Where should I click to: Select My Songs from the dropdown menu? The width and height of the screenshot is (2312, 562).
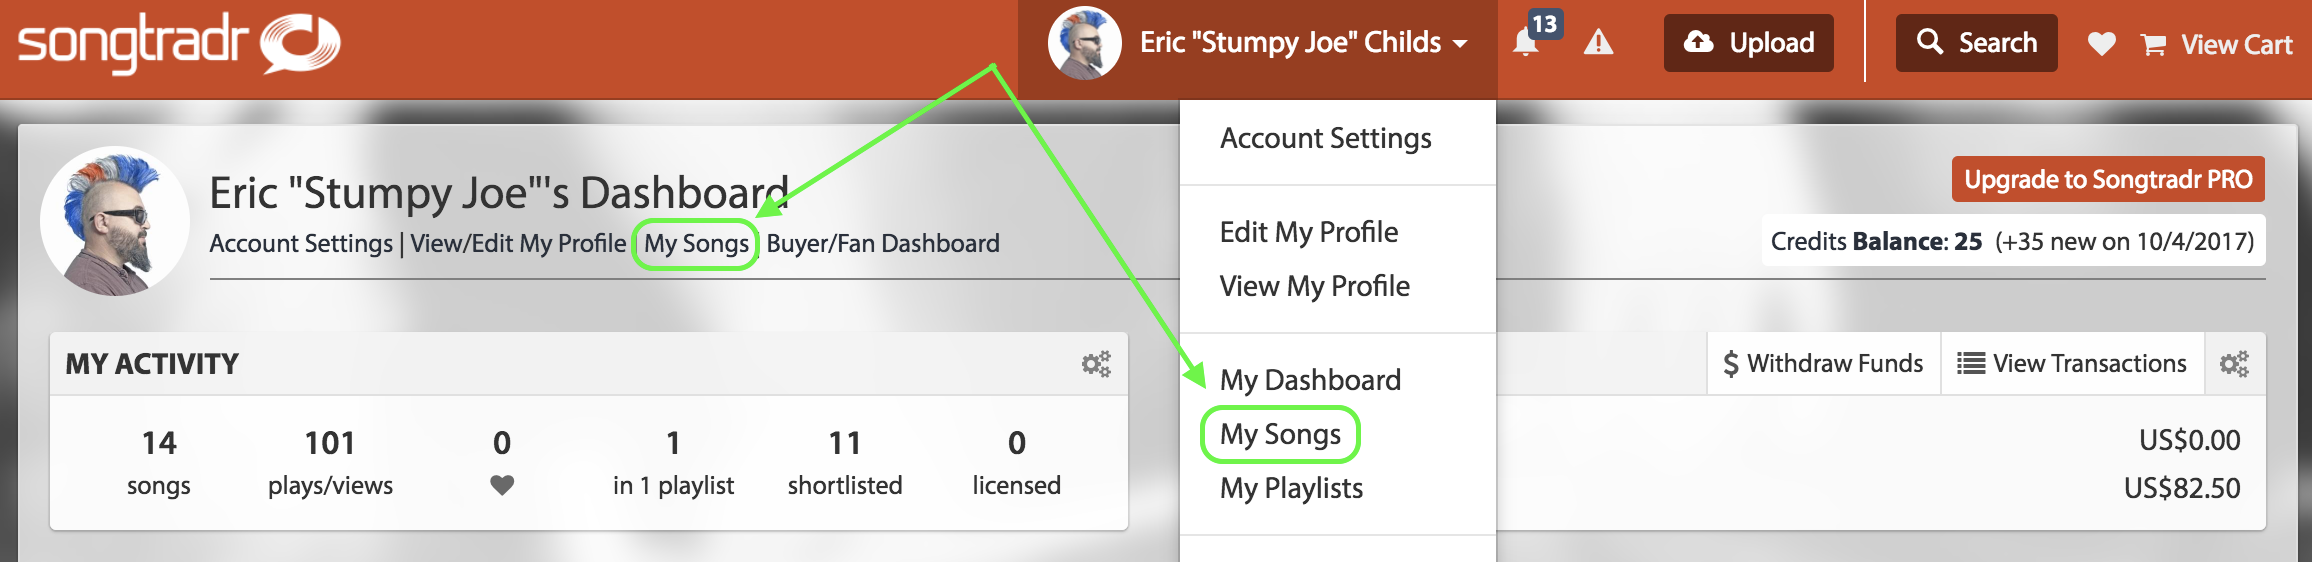click(1280, 434)
